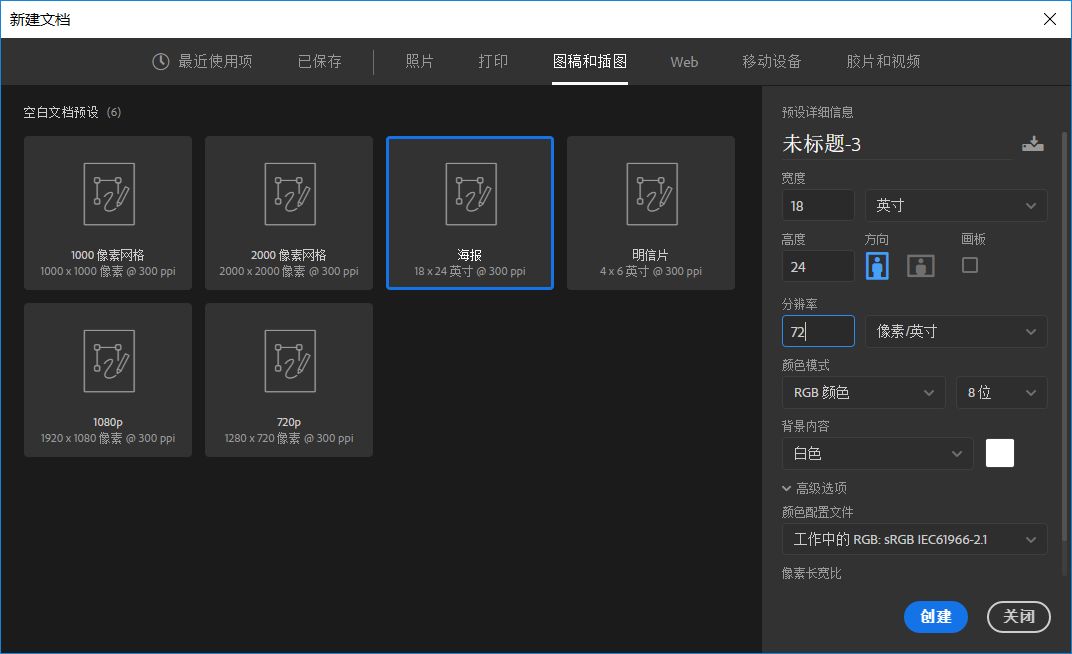The height and width of the screenshot is (654, 1072).
Task: Open the 移动设备 tab
Action: click(771, 62)
